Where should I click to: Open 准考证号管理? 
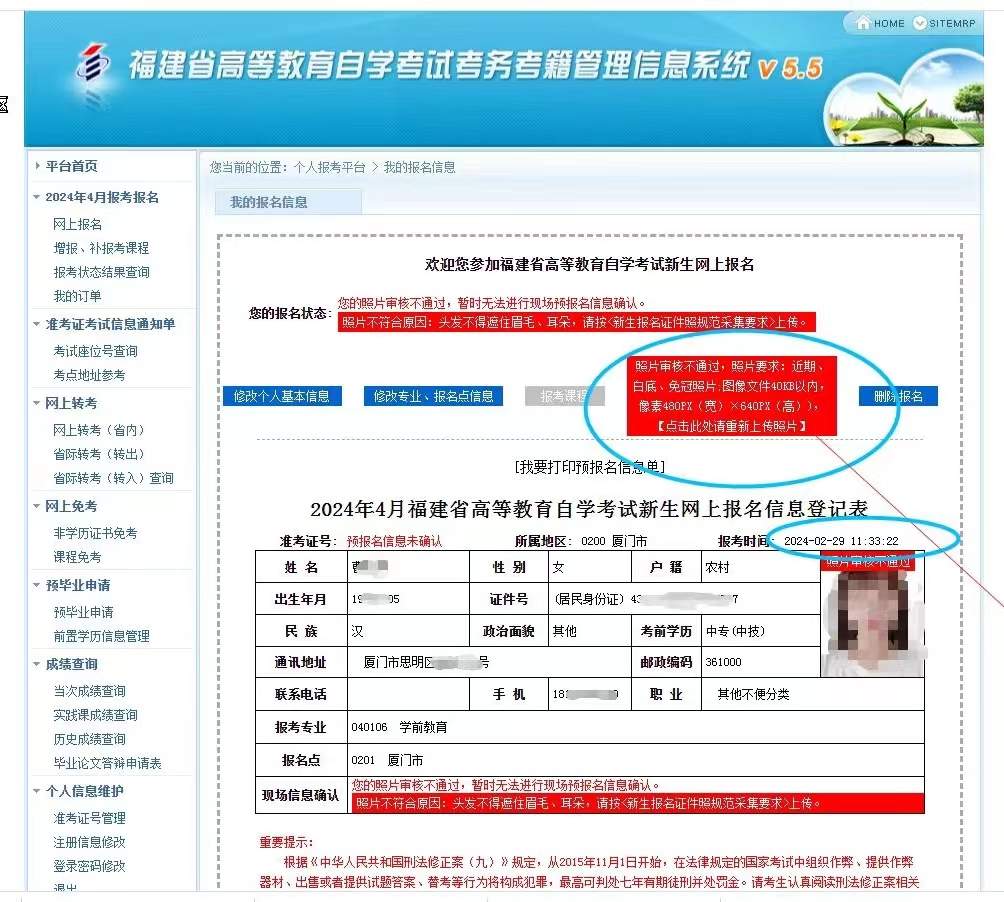(89, 818)
